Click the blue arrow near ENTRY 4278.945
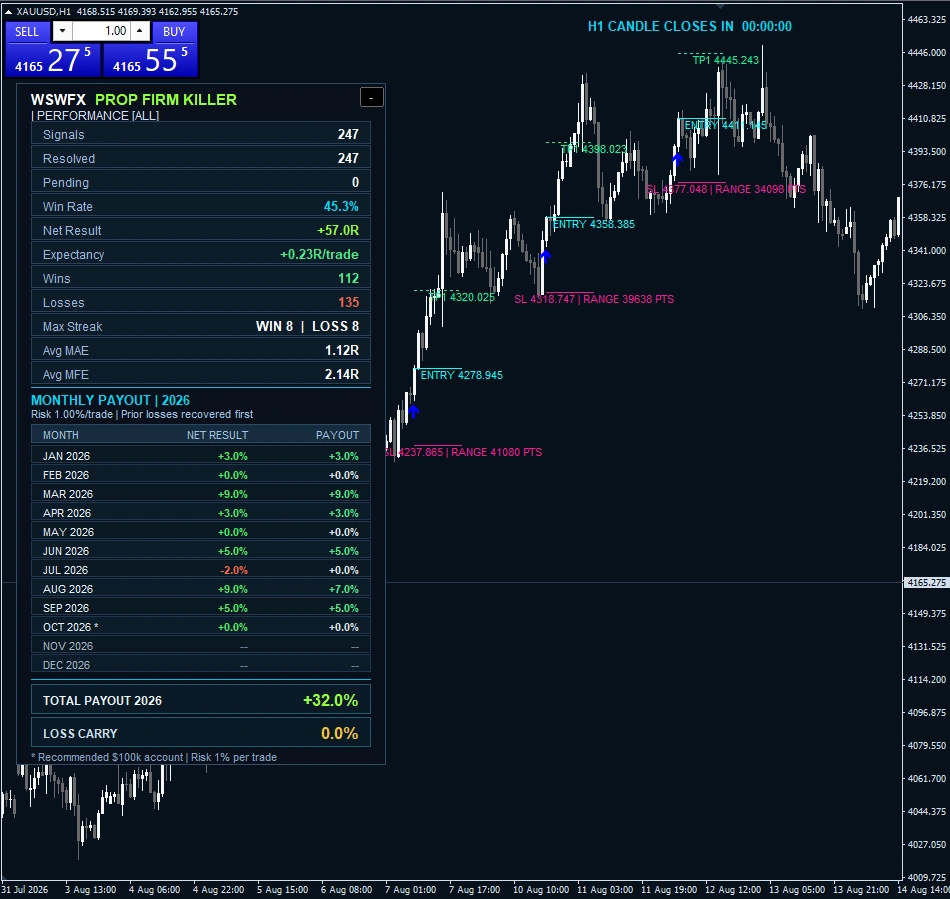Image resolution: width=950 pixels, height=899 pixels. (413, 411)
